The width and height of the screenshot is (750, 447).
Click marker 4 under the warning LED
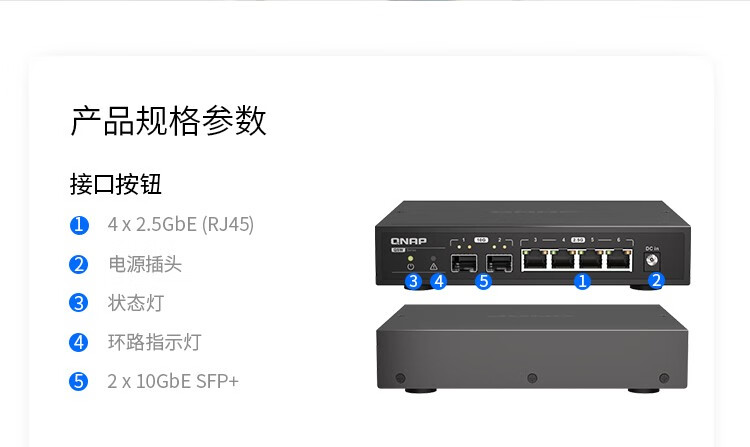pyautogui.click(x=438, y=282)
